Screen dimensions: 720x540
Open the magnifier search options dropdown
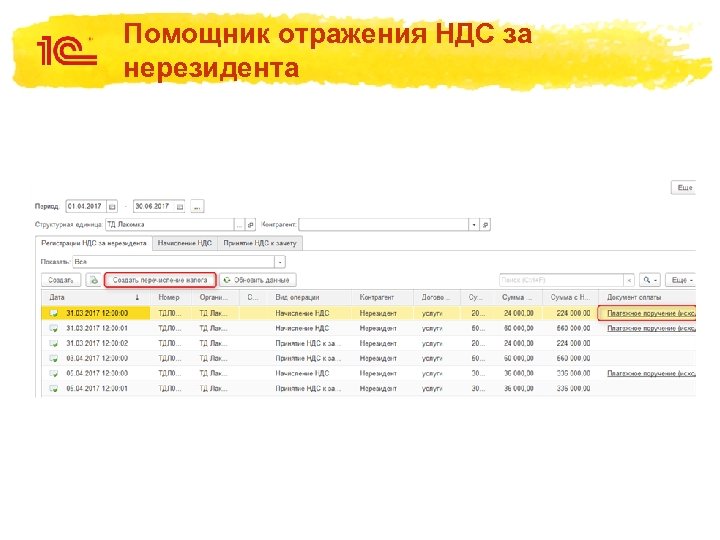pos(650,280)
